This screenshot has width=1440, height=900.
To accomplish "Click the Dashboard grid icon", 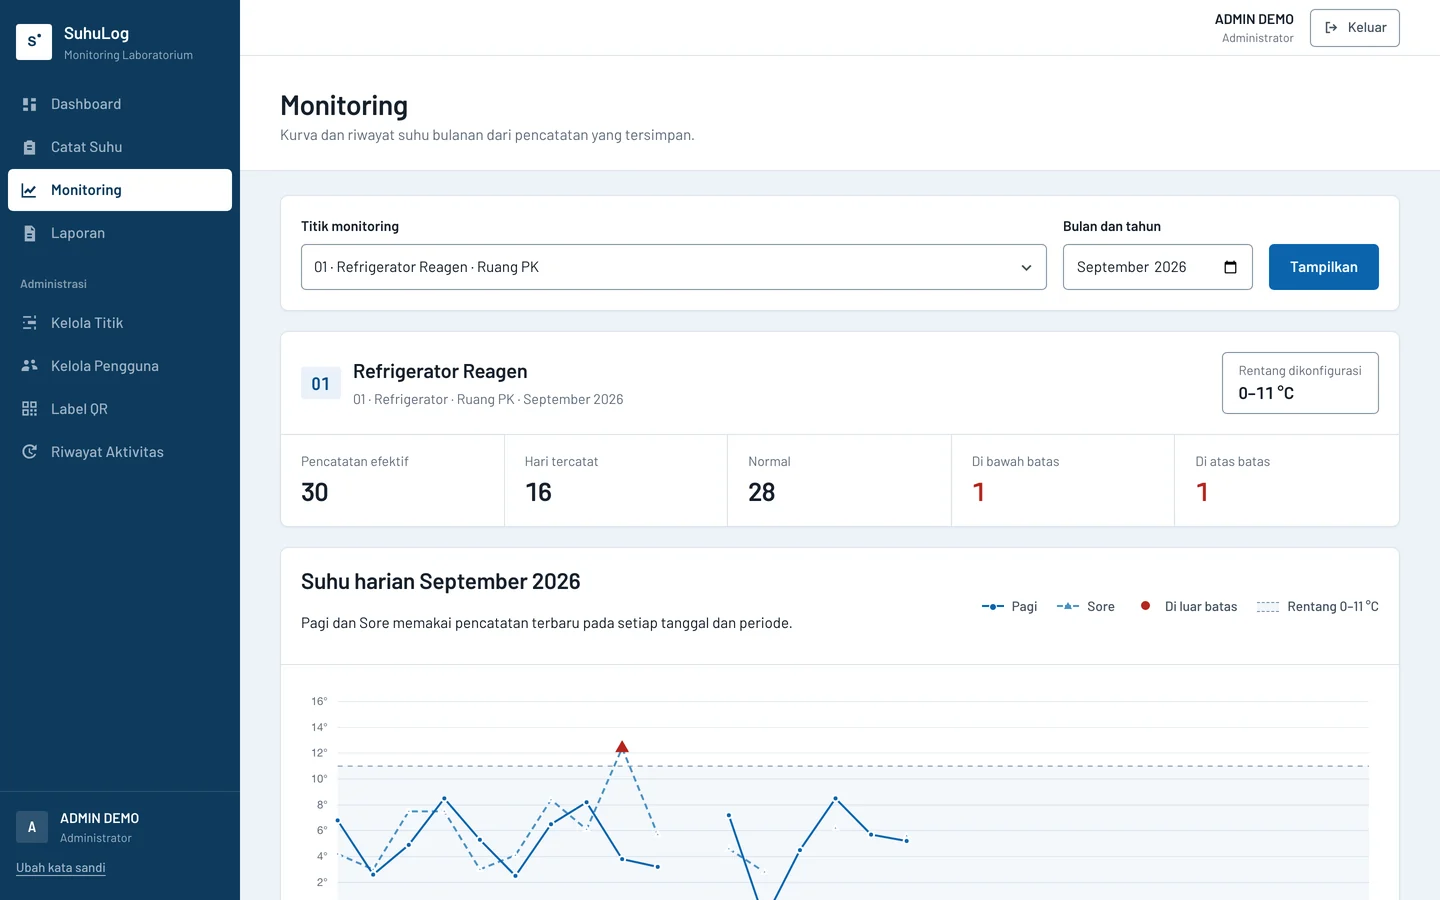I will 29,104.
